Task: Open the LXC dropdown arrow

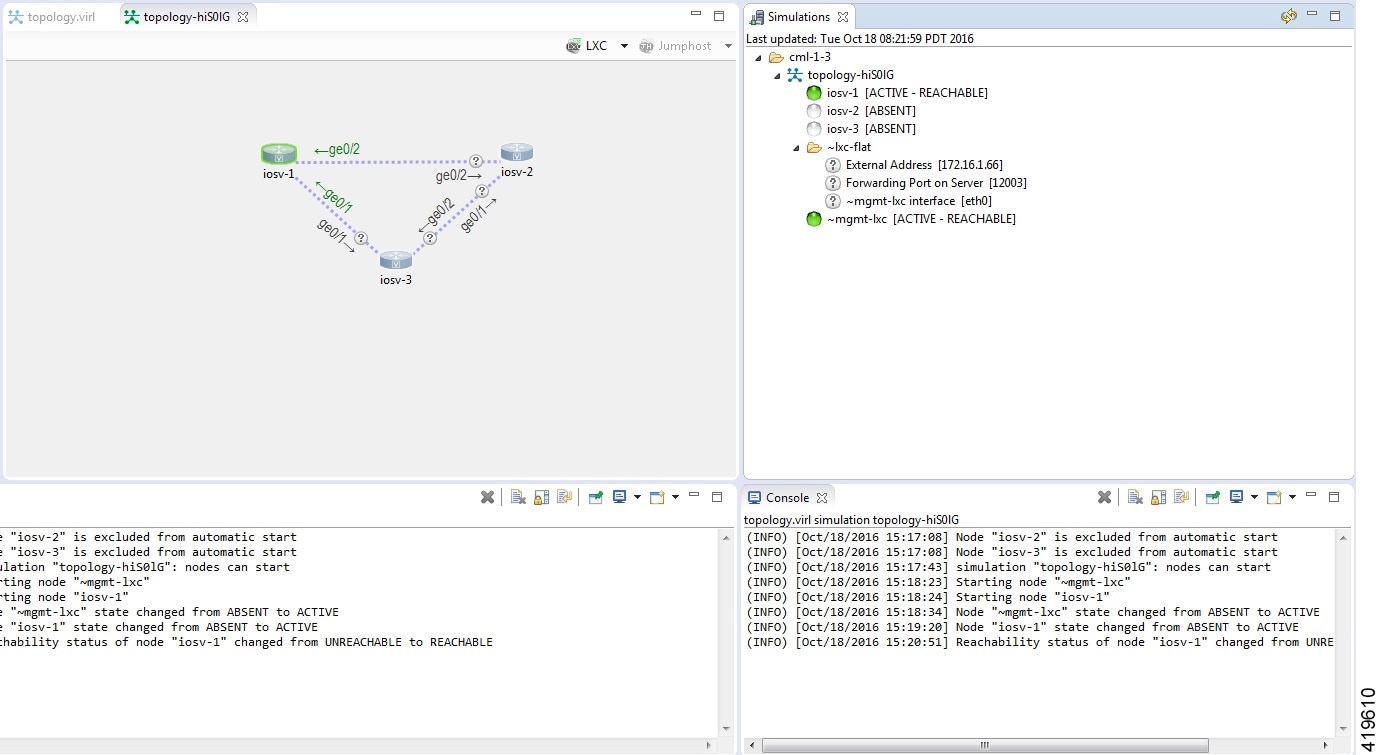Action: [624, 46]
